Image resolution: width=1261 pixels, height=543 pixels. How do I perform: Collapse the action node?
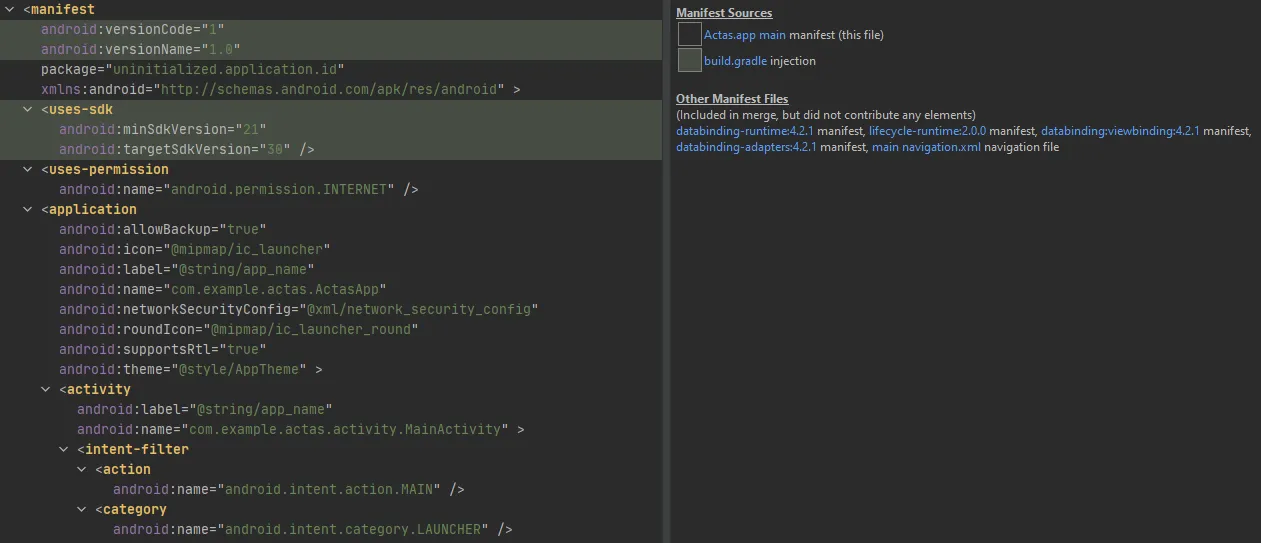[83, 470]
